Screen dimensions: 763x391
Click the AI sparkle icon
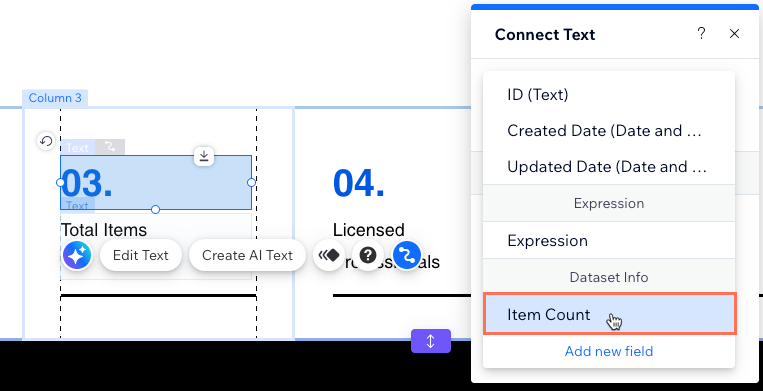(77, 255)
